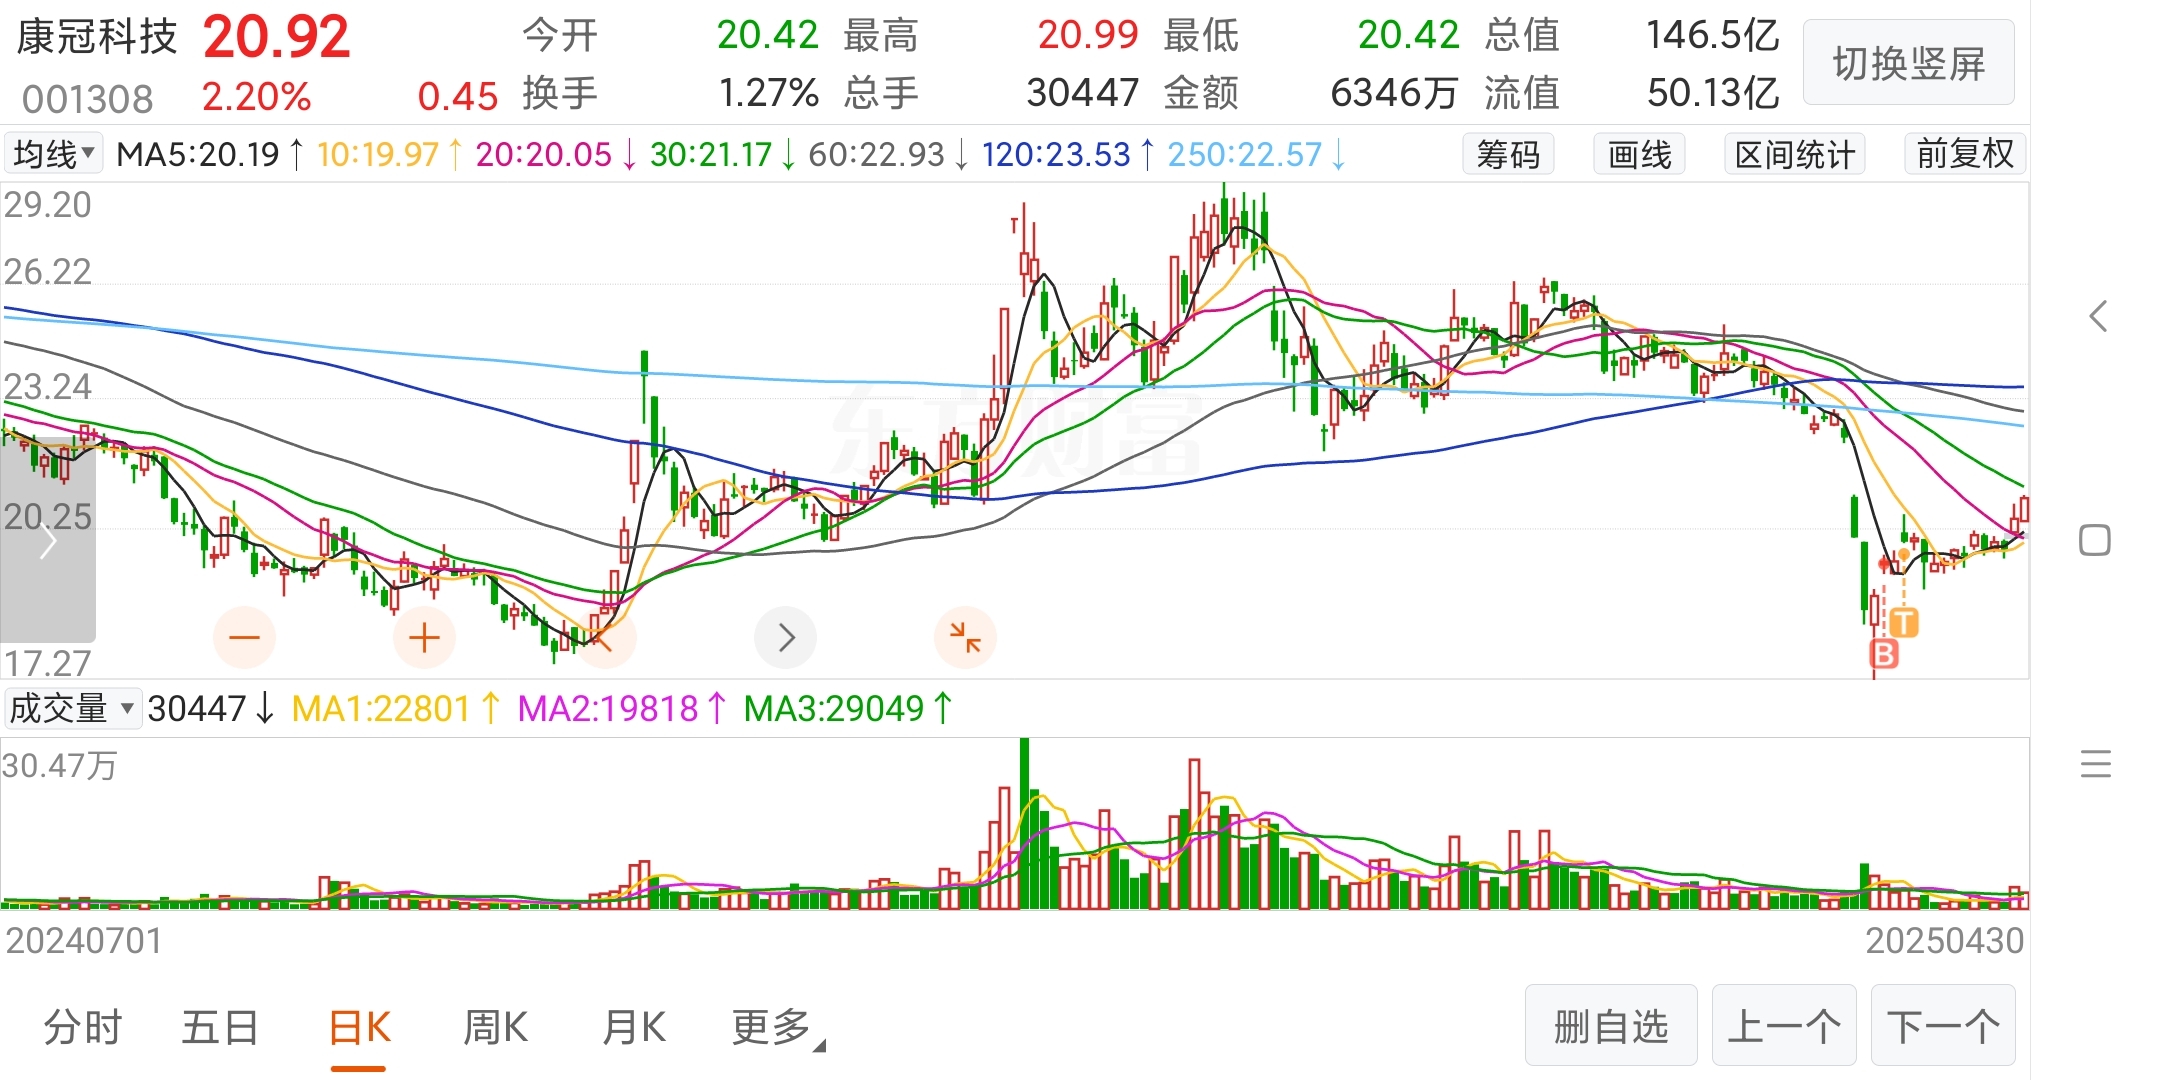Screen dimensions: 2160x1080
Task: Click the 切换竖屏 button
Action: coord(1908,63)
